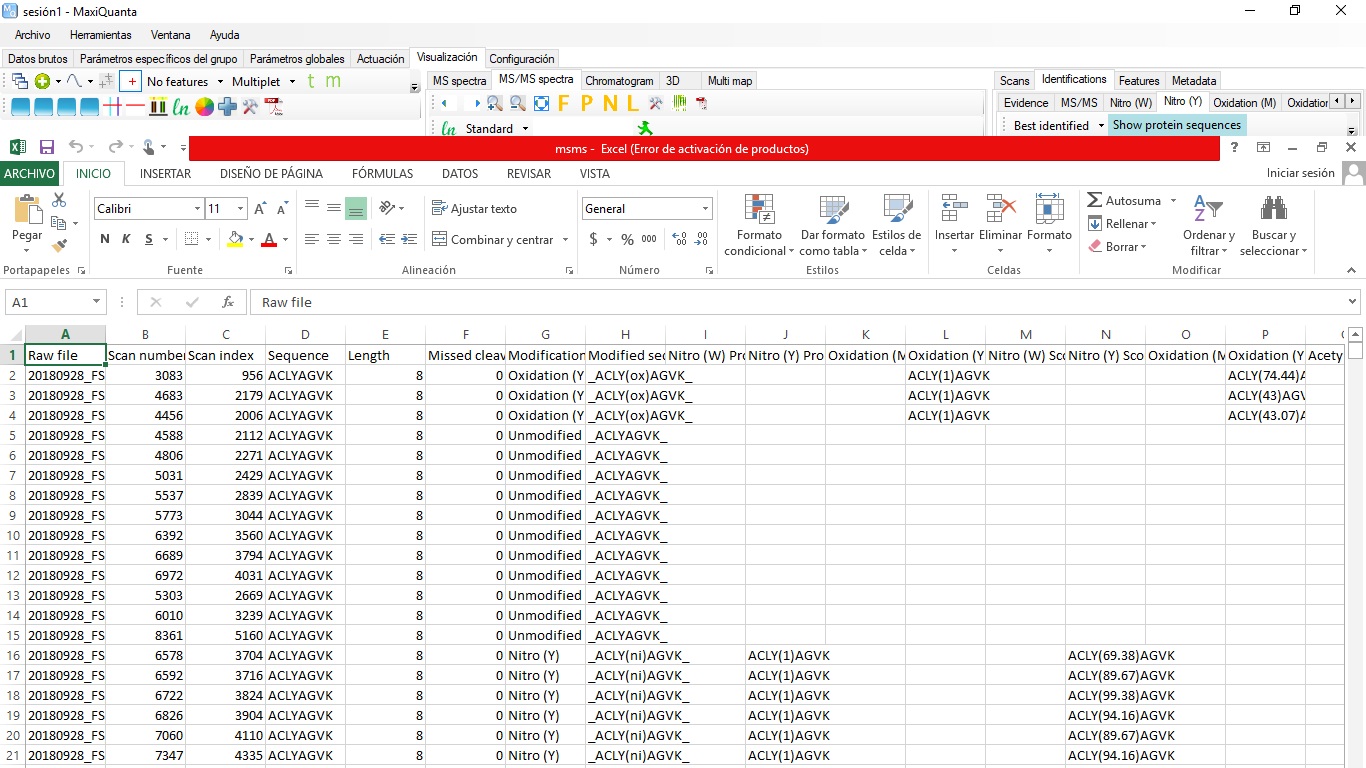1366x768 pixels.
Task: Click the format painter brush icon
Action: (x=59, y=245)
